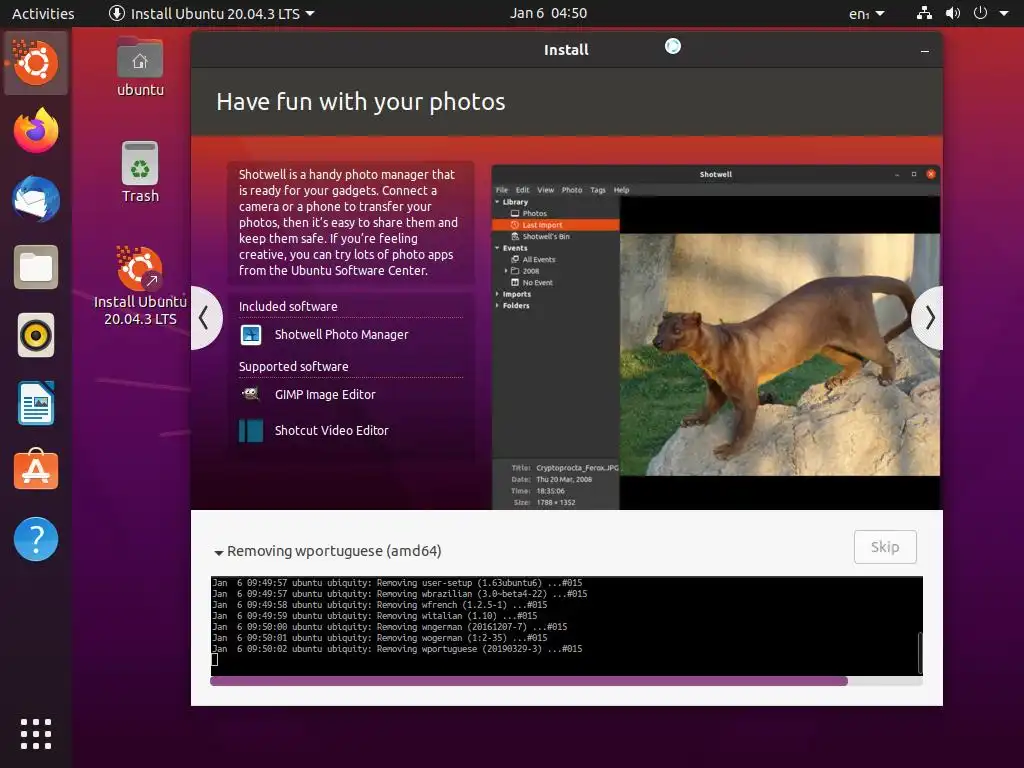Click the Shotcut Video Editor icon
Image resolution: width=1024 pixels, height=768 pixels.
(x=251, y=430)
